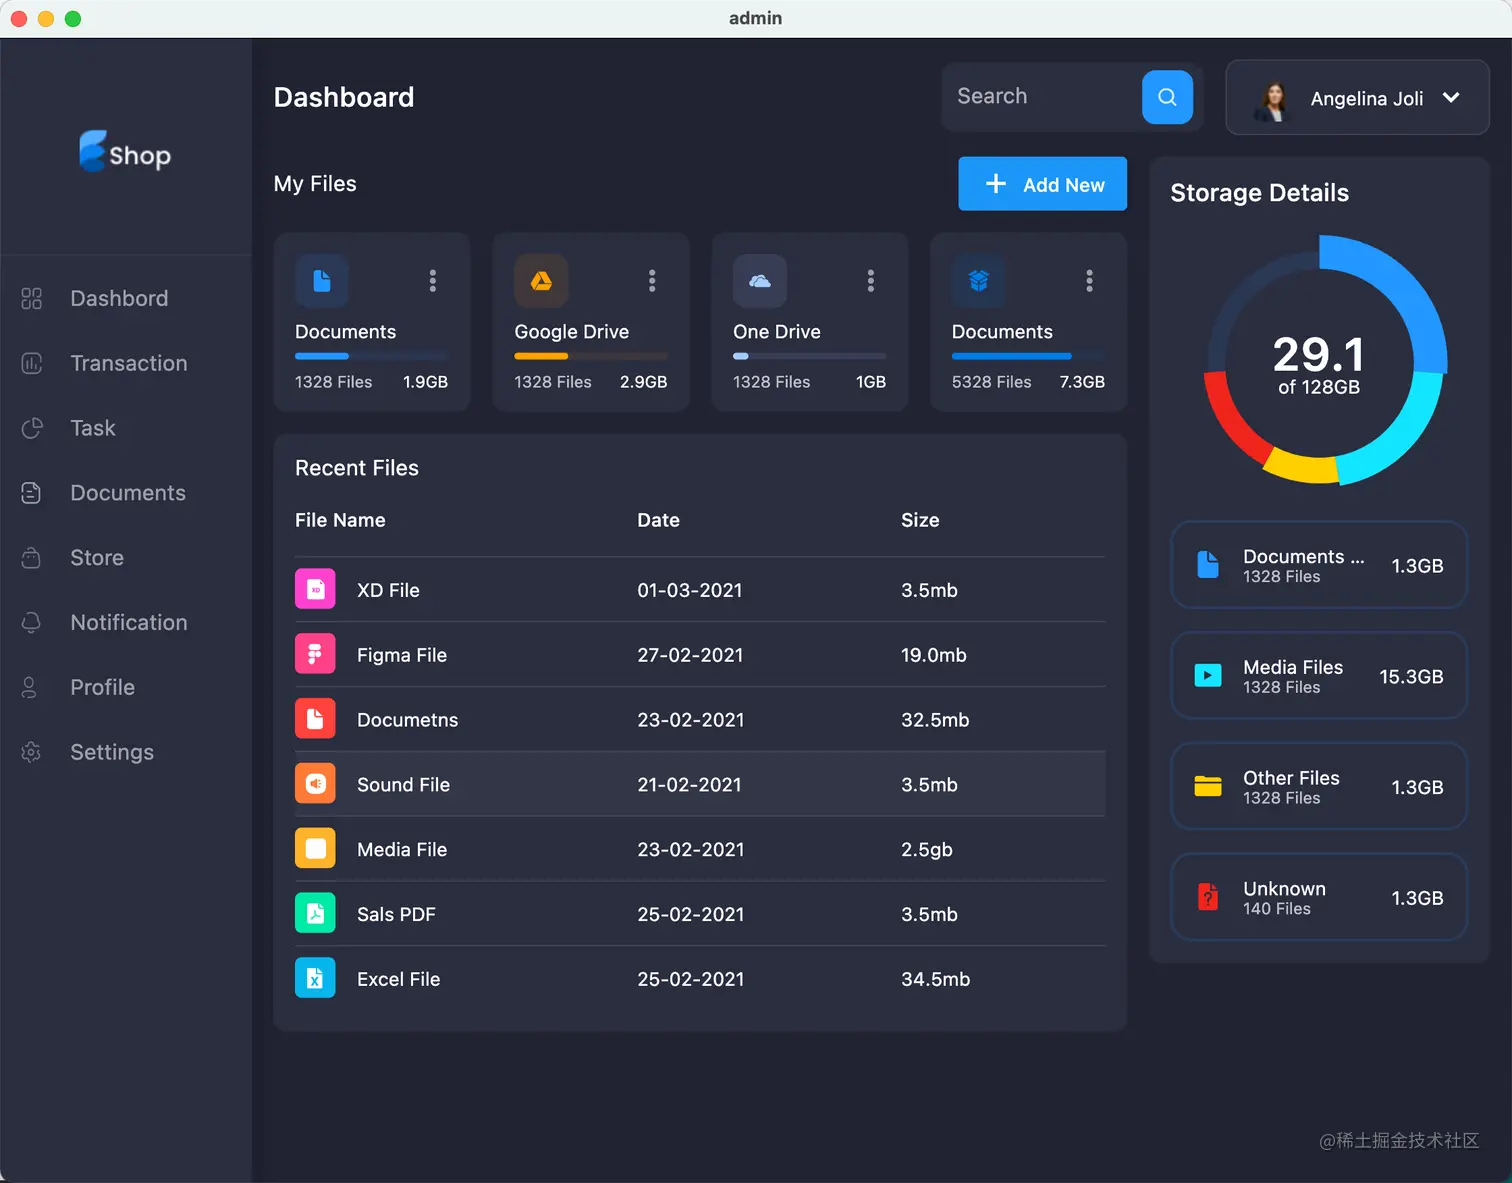Click the Settings gear icon in sidebar
Screen dimensions: 1512x1183
tap(32, 752)
